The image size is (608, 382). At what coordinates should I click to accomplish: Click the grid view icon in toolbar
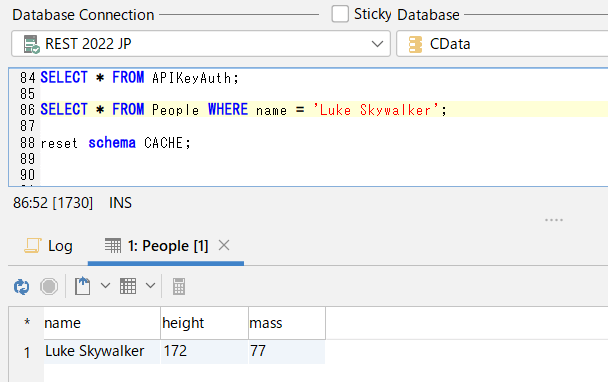coord(128,286)
